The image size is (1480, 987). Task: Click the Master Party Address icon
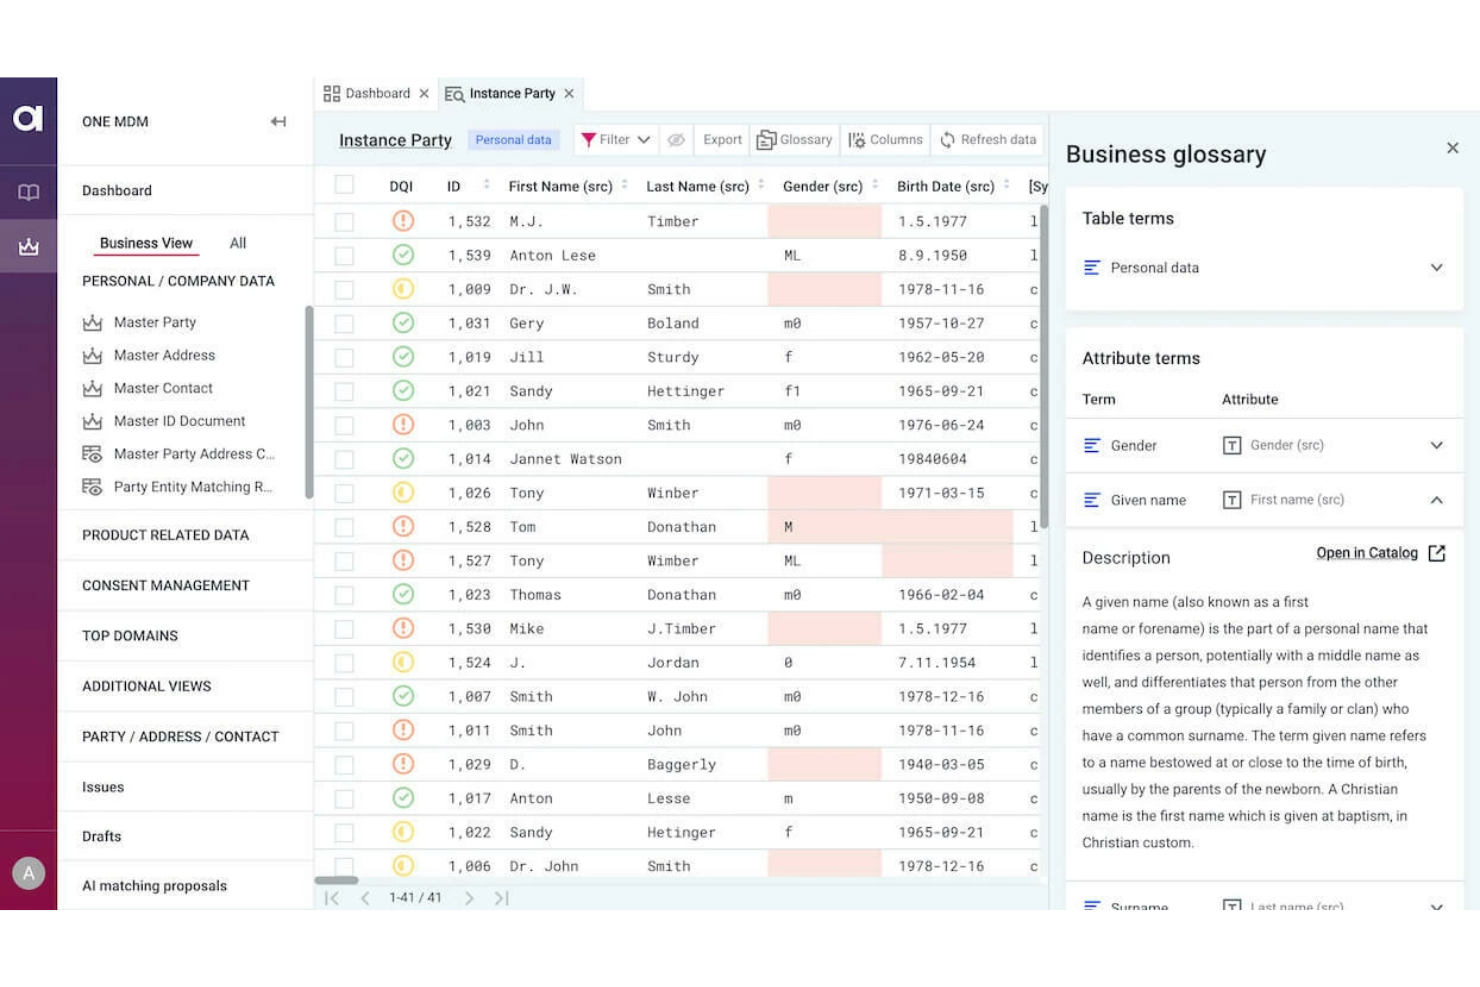point(92,454)
